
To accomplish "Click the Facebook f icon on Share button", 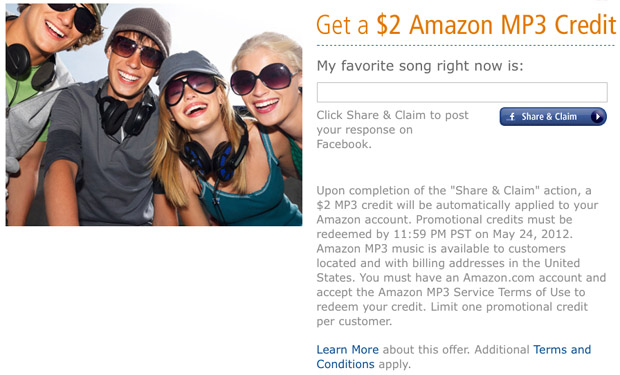I will click(512, 117).
